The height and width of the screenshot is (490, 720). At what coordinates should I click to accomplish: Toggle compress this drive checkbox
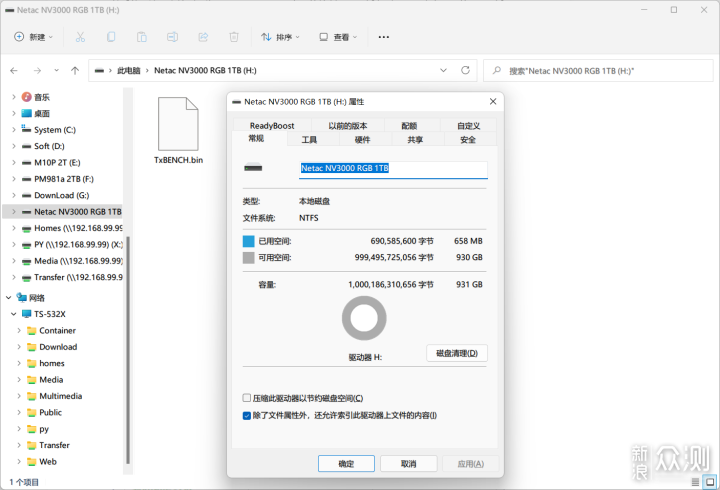(247, 398)
